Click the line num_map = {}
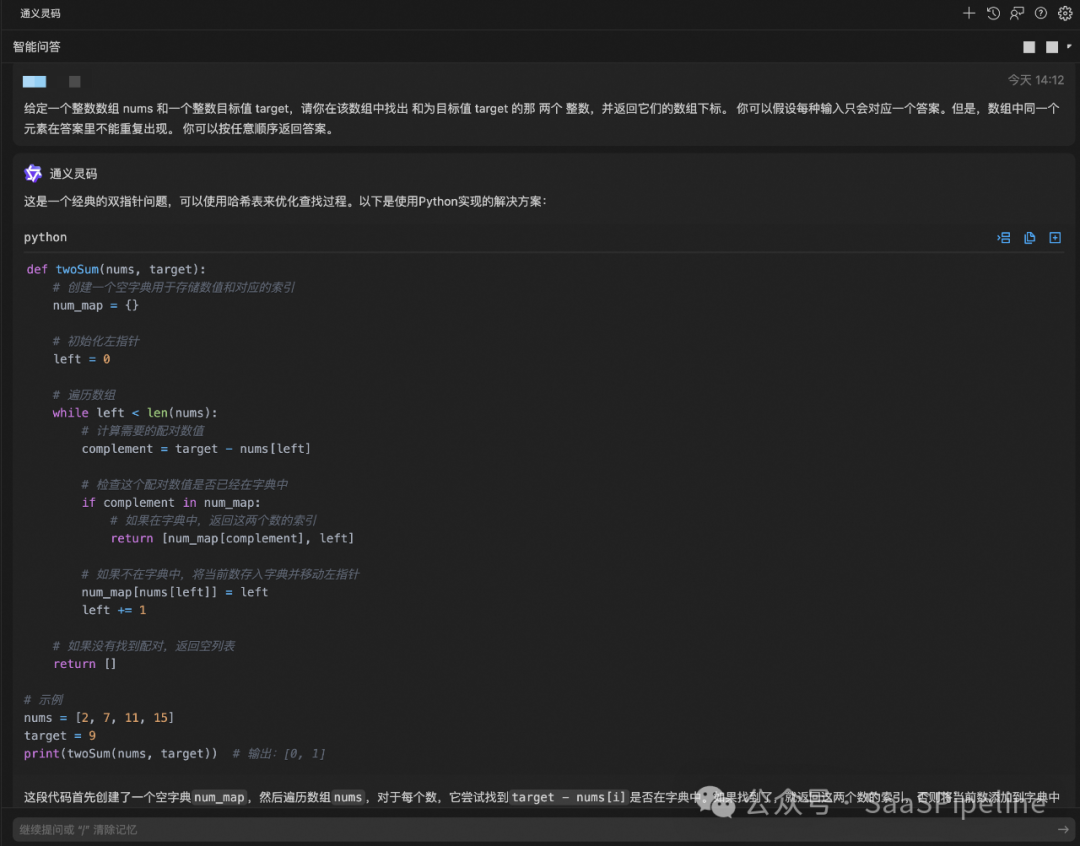 coord(96,305)
